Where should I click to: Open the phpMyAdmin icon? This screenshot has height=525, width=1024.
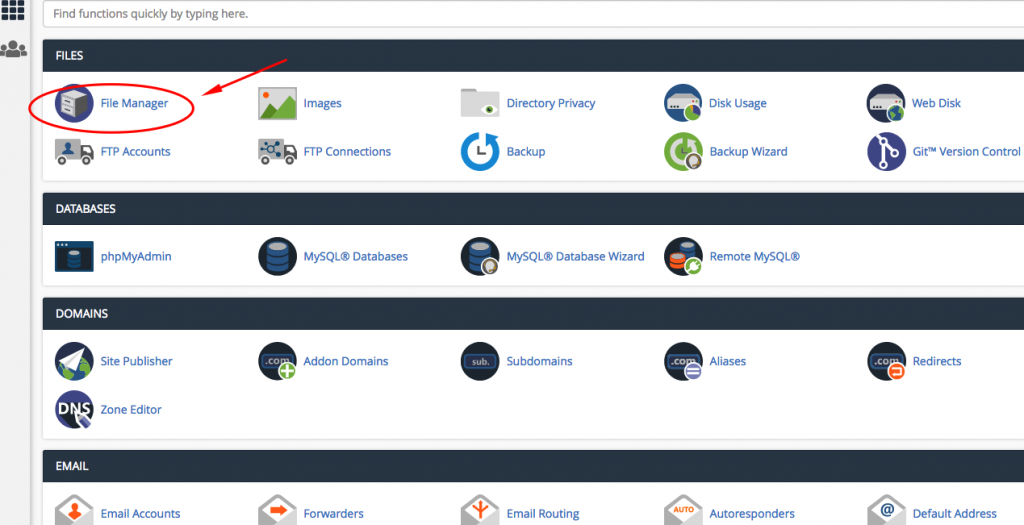(x=74, y=257)
